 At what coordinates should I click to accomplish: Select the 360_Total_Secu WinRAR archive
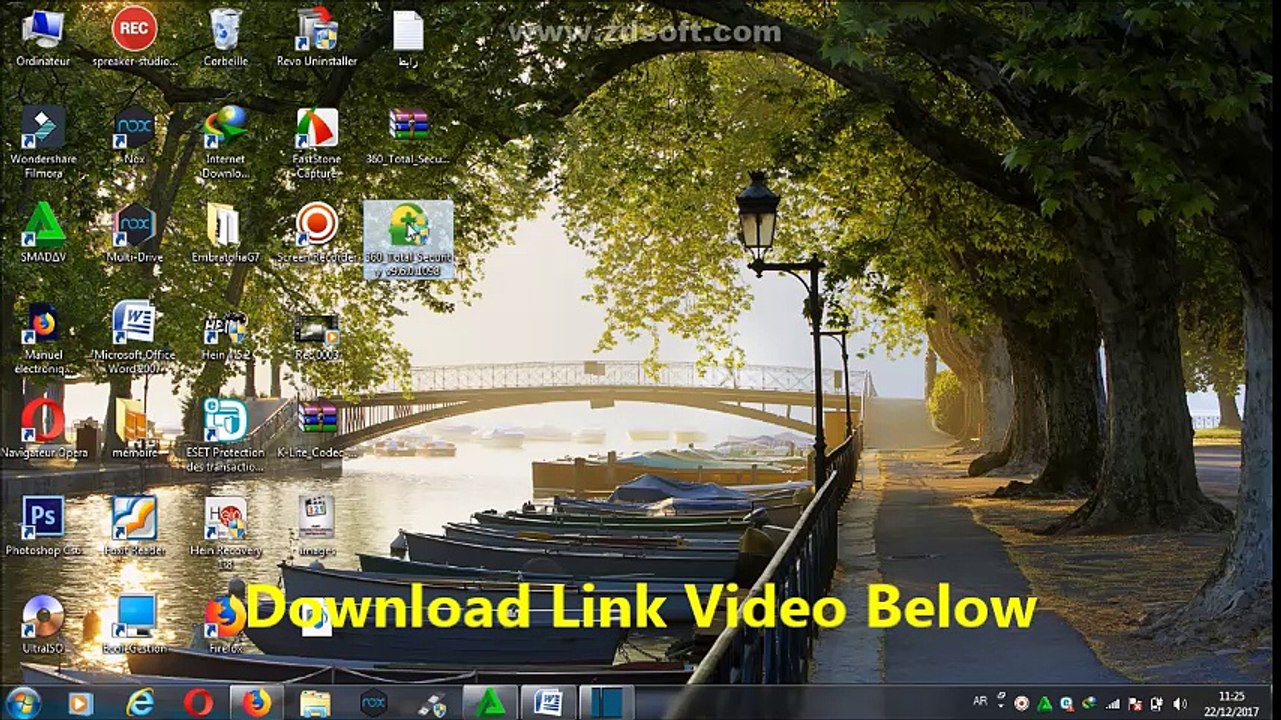click(x=408, y=135)
